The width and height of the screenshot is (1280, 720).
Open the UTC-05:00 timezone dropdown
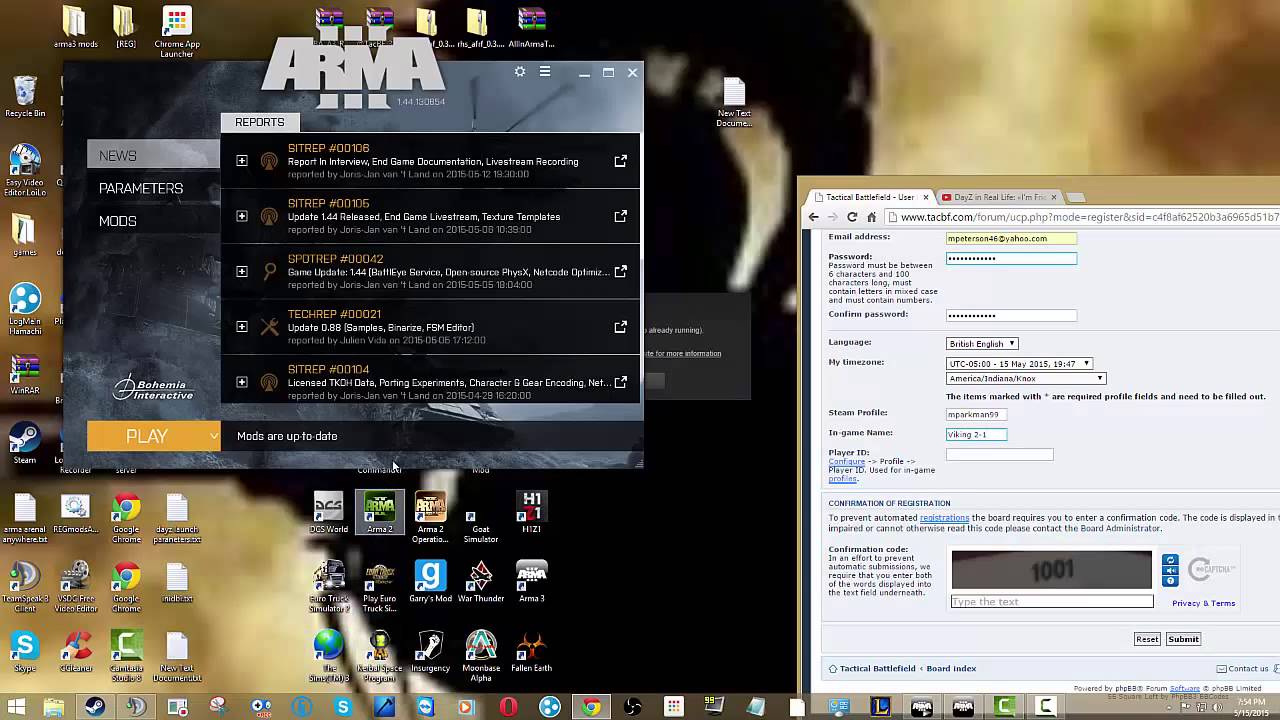[1019, 363]
